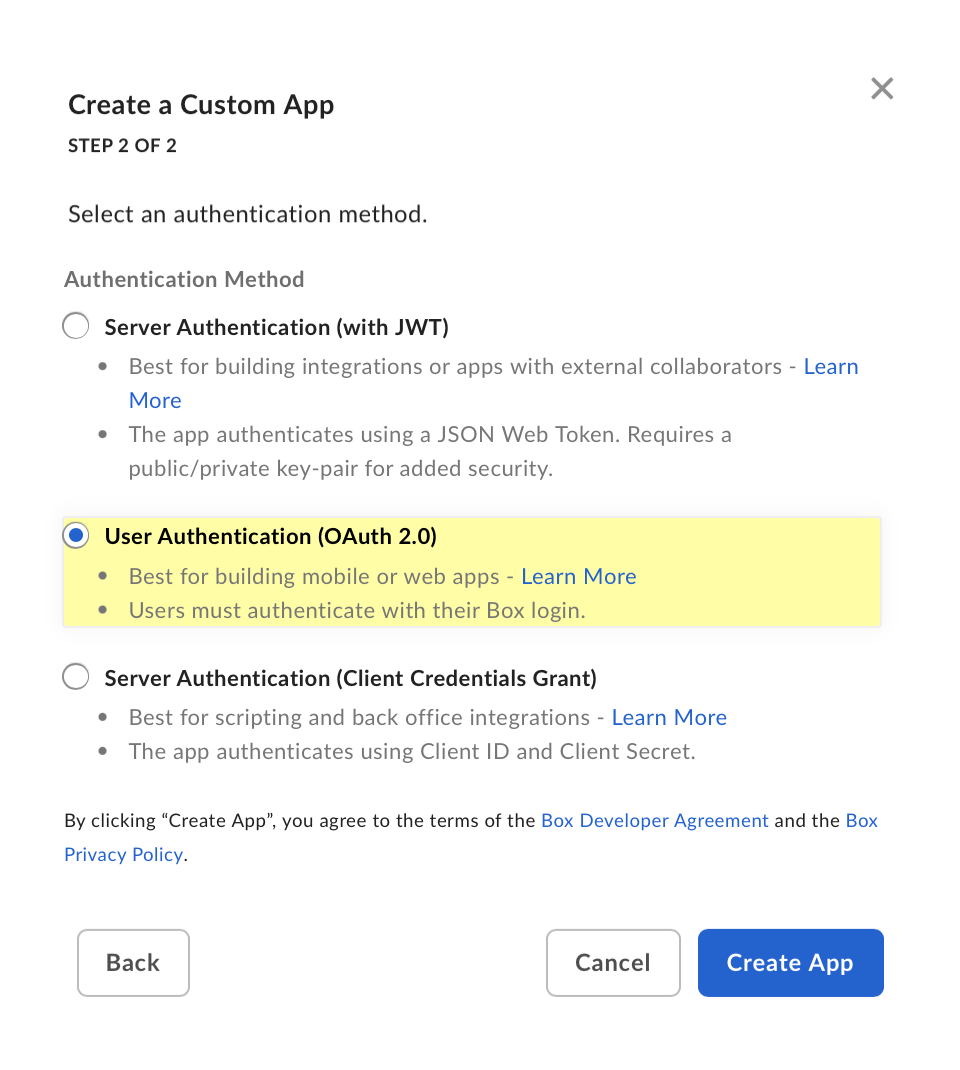Open the Box Developer Agreement link
This screenshot has width=960, height=1070.
[654, 821]
